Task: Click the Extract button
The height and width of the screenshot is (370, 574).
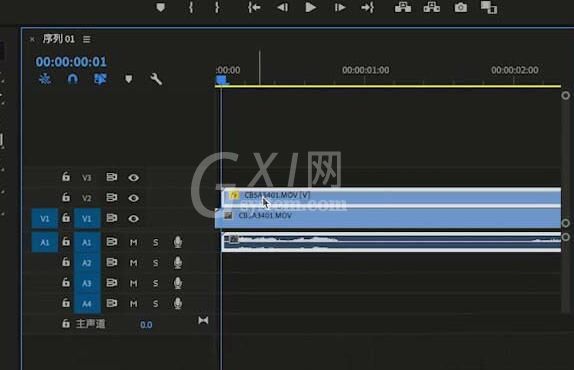Action: (432, 7)
